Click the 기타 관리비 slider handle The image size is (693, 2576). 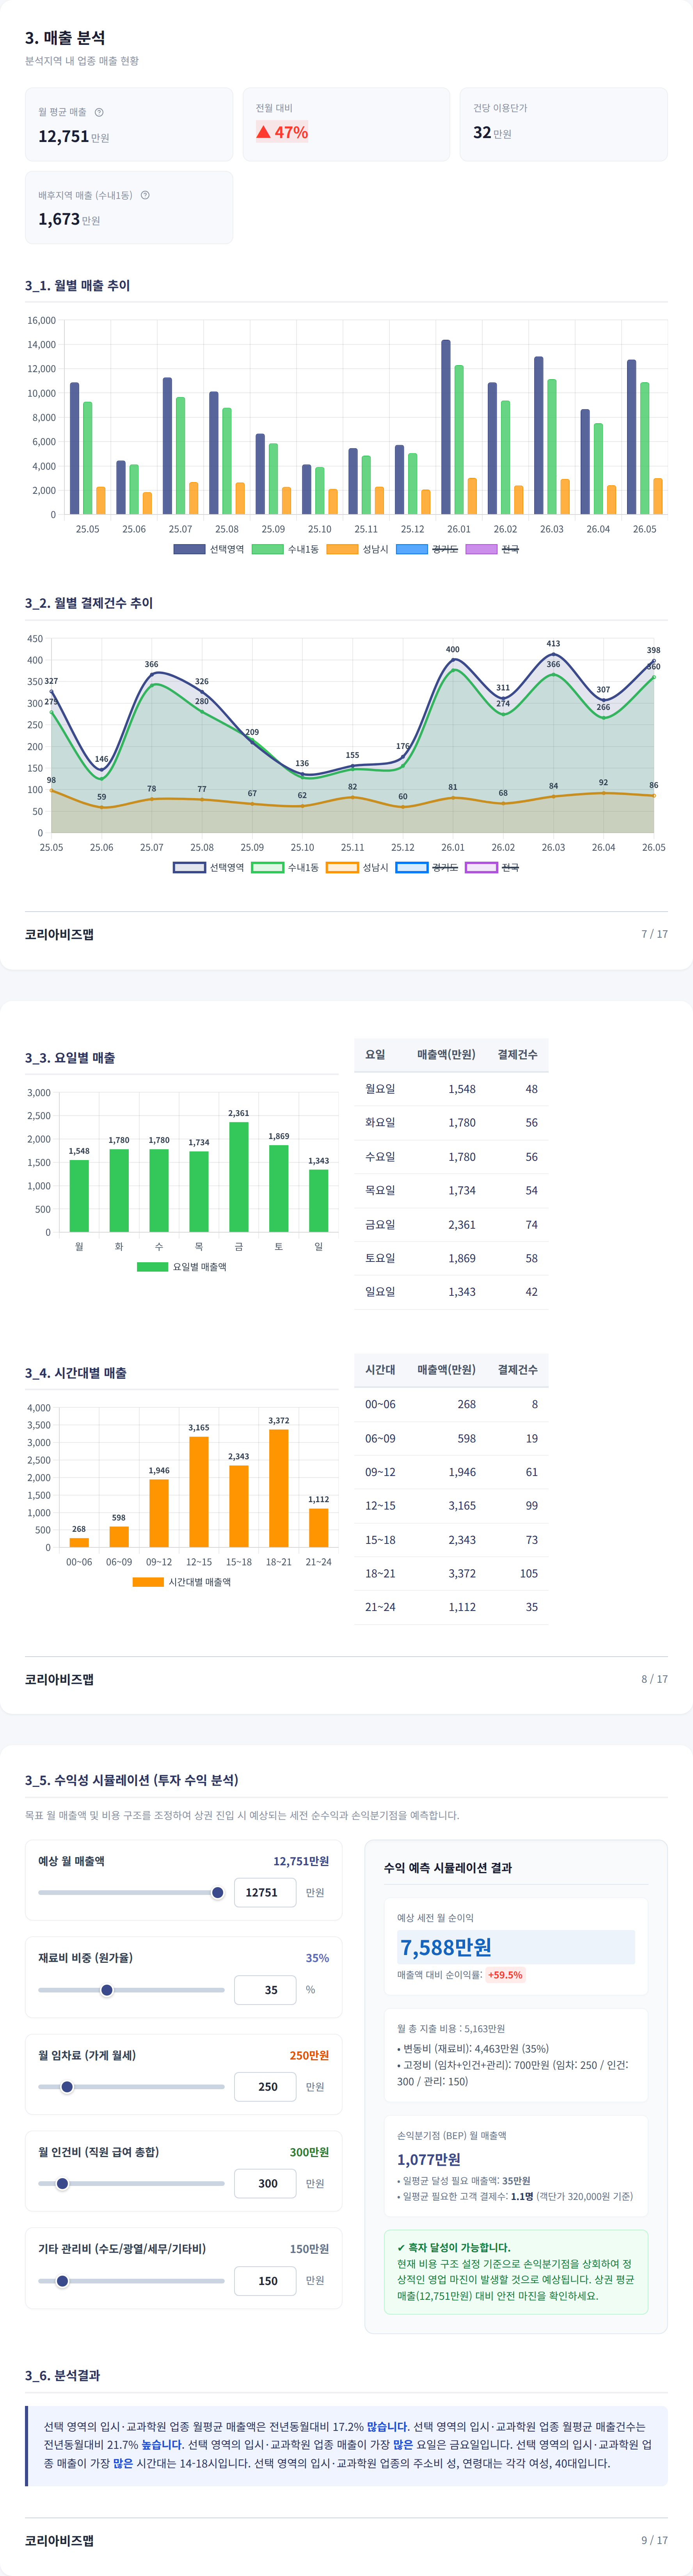(x=62, y=2281)
